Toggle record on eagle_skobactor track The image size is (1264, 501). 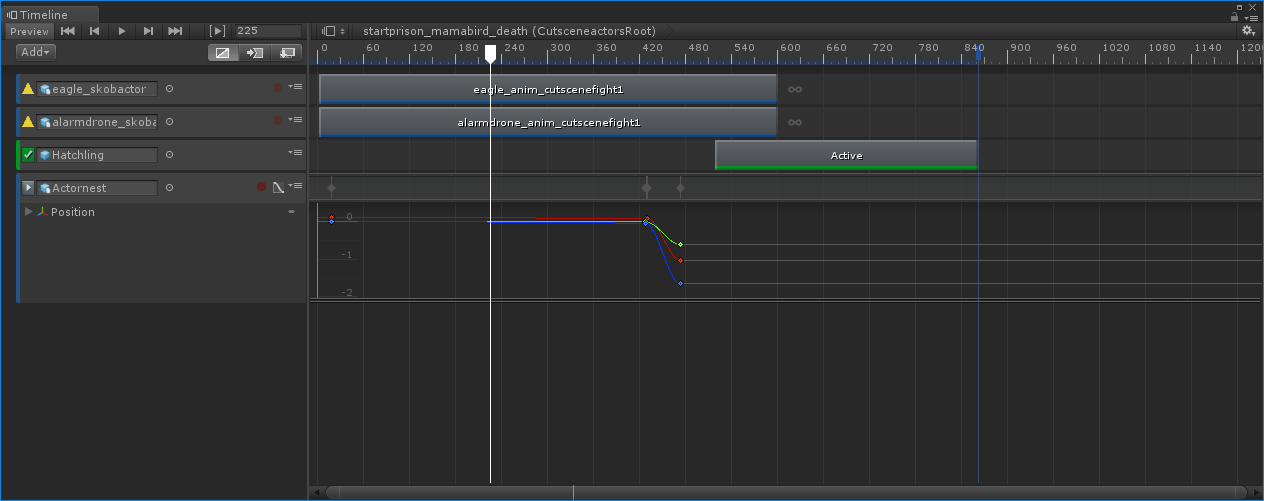[x=278, y=88]
